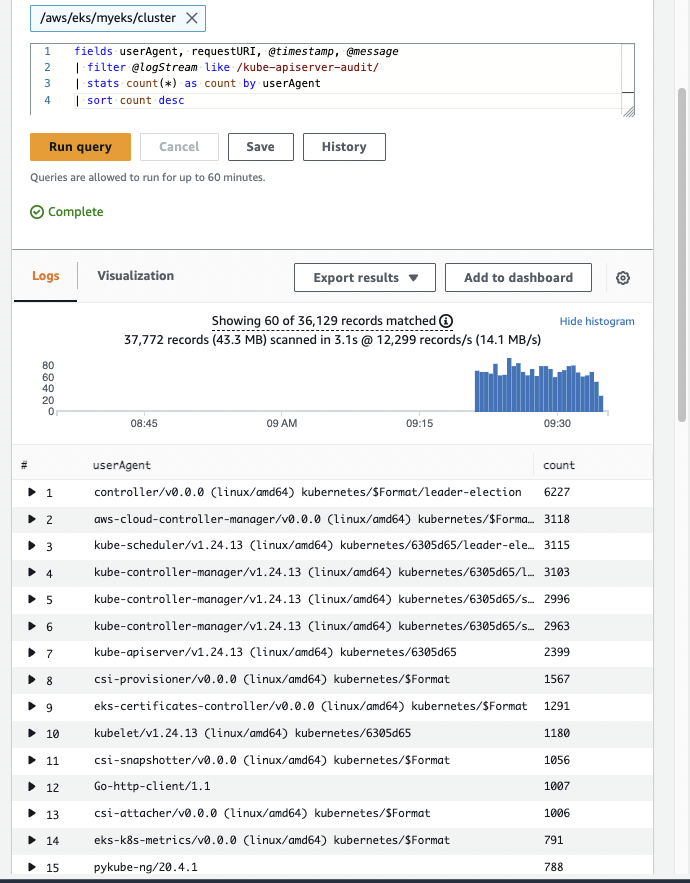Click the count value 1291
Image resolution: width=690 pixels, height=883 pixels.
tap(557, 706)
